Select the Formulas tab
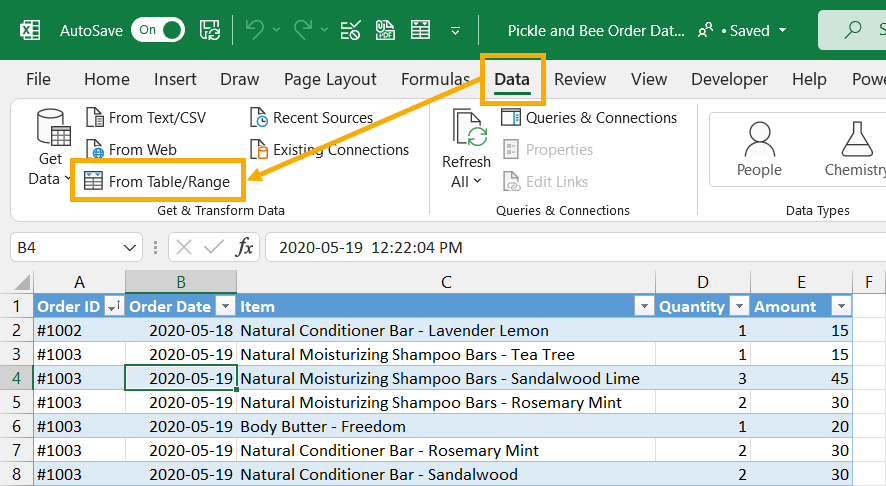The height and width of the screenshot is (486, 886). tap(436, 79)
